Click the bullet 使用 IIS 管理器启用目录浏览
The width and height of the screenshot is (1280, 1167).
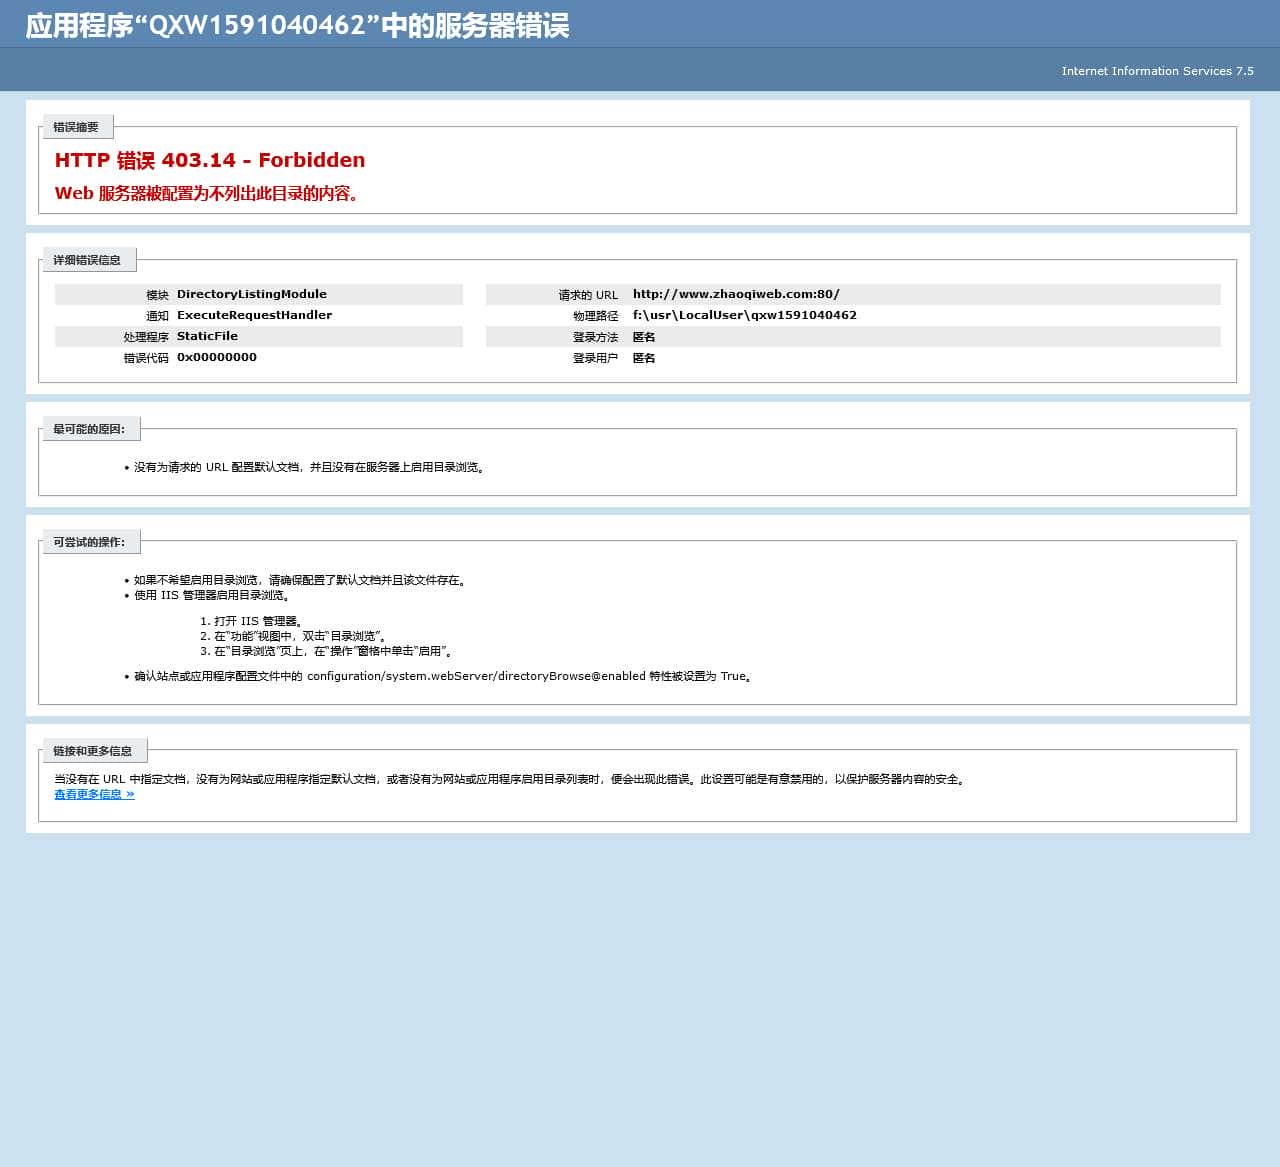212,595
